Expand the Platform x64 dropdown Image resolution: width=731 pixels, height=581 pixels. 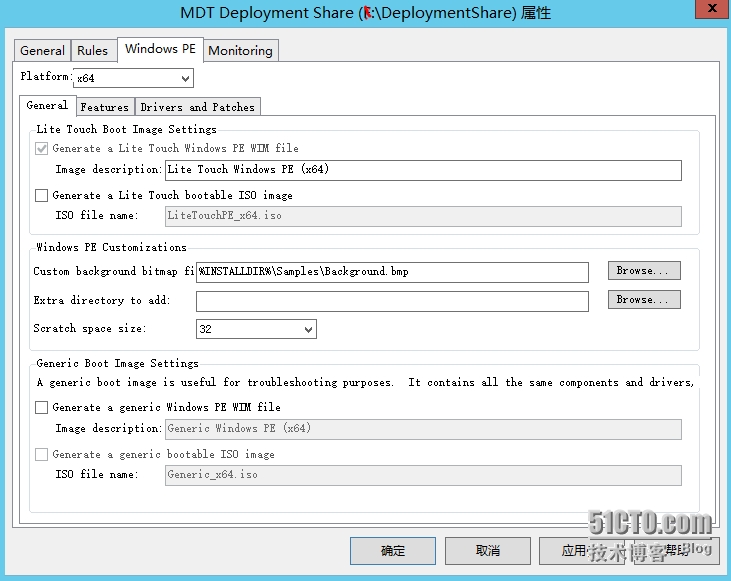(x=133, y=78)
